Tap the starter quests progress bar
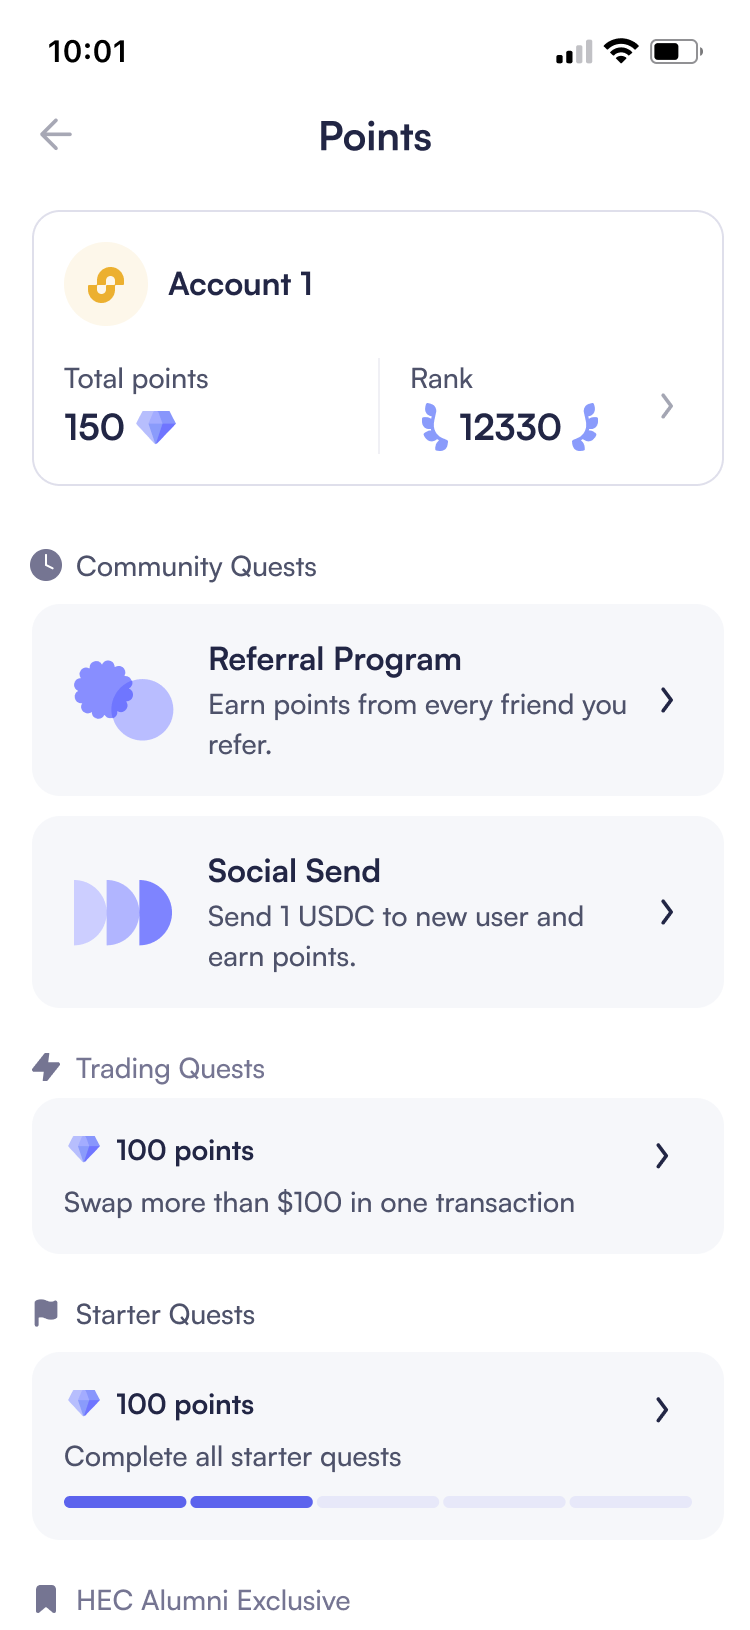750x1630 pixels. (x=378, y=1502)
